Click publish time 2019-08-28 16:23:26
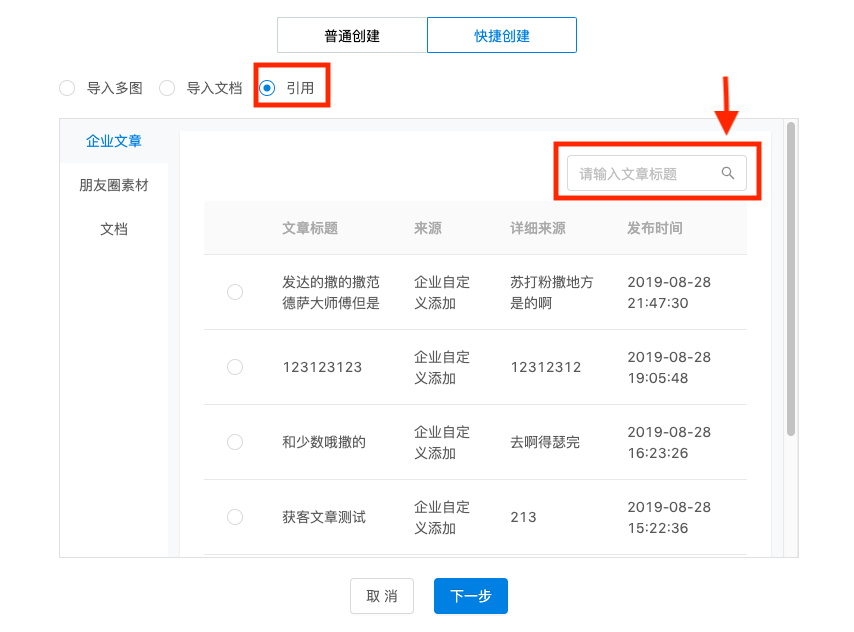This screenshot has height=632, width=854. [x=669, y=442]
